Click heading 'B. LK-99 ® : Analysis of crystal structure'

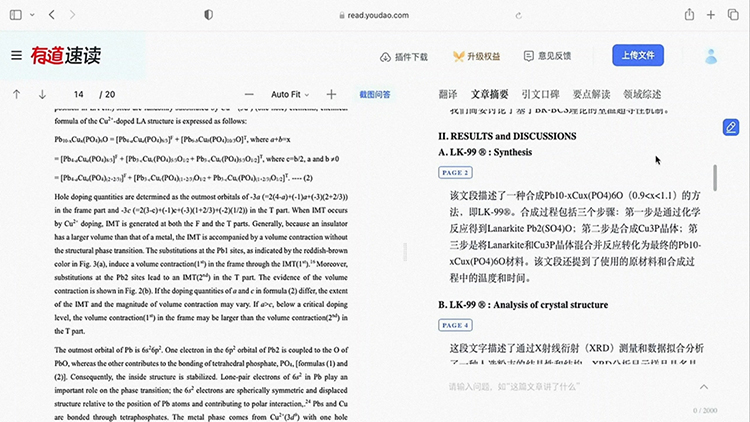pyautogui.click(x=523, y=305)
